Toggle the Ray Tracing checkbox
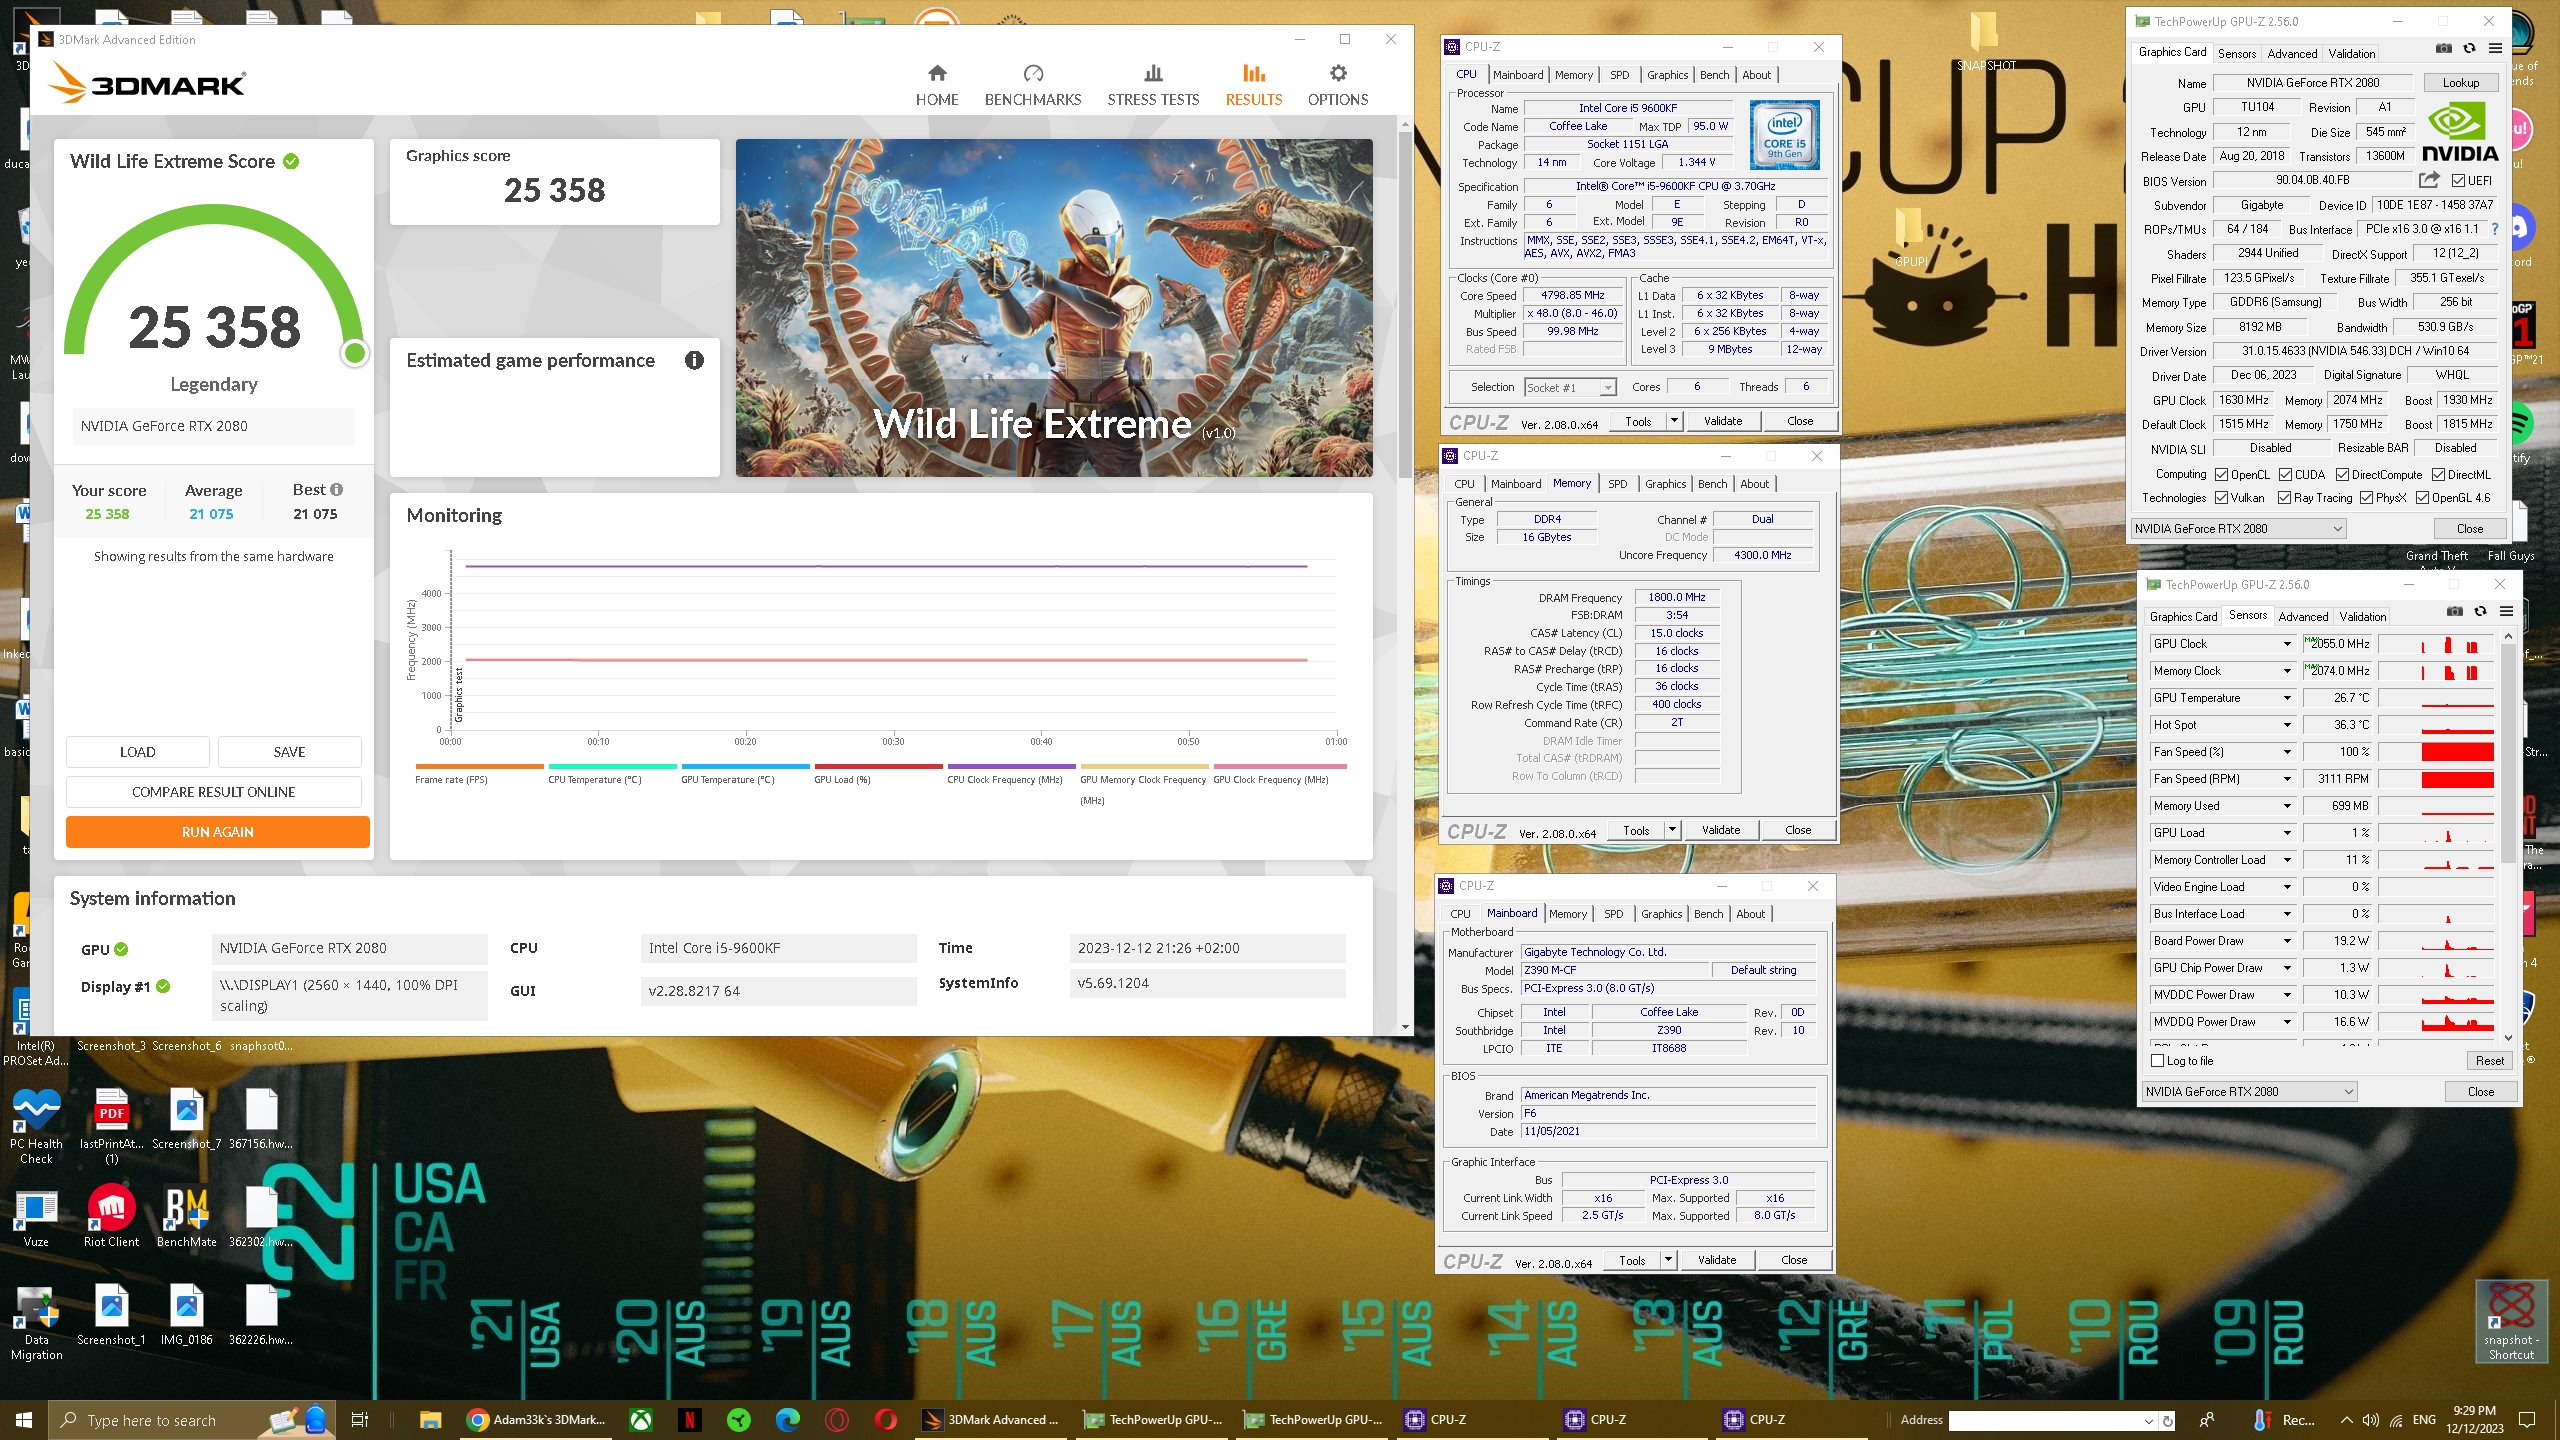Image resolution: width=2560 pixels, height=1440 pixels. coord(2285,498)
